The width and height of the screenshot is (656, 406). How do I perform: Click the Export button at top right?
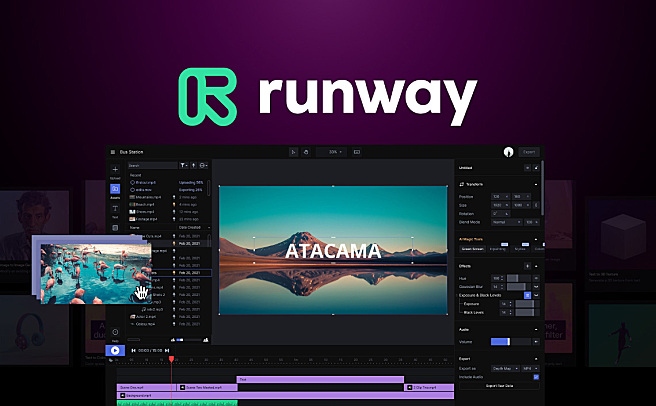pos(529,152)
